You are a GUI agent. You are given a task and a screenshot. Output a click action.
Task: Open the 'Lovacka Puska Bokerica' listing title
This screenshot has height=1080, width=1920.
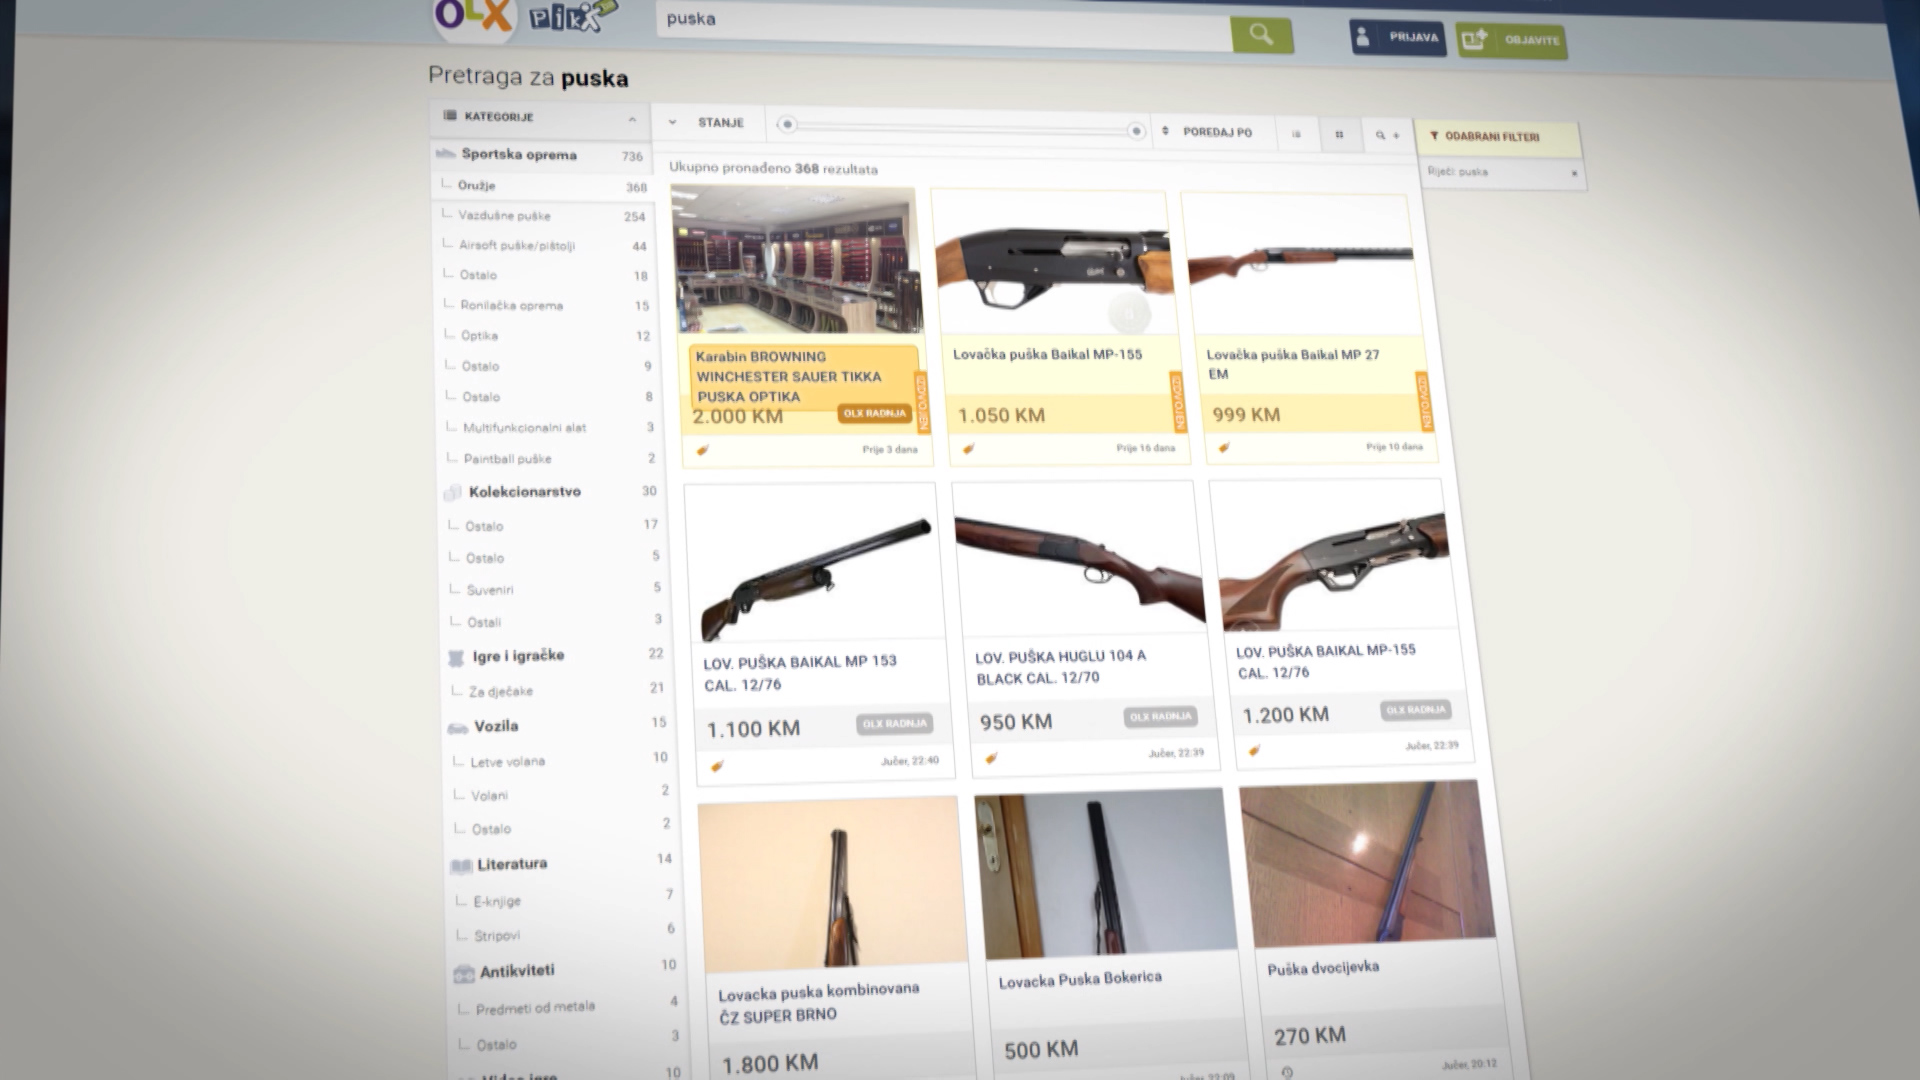pyautogui.click(x=1080, y=979)
